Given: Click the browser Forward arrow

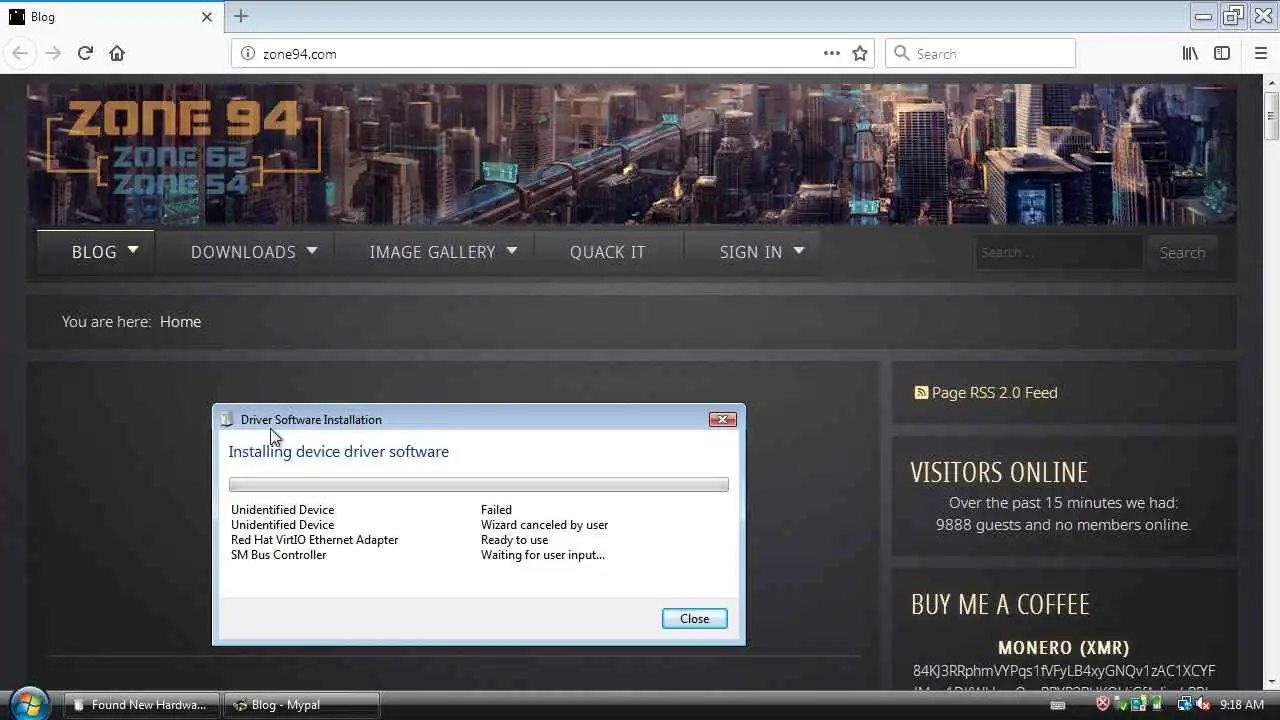Looking at the screenshot, I should click(x=53, y=53).
